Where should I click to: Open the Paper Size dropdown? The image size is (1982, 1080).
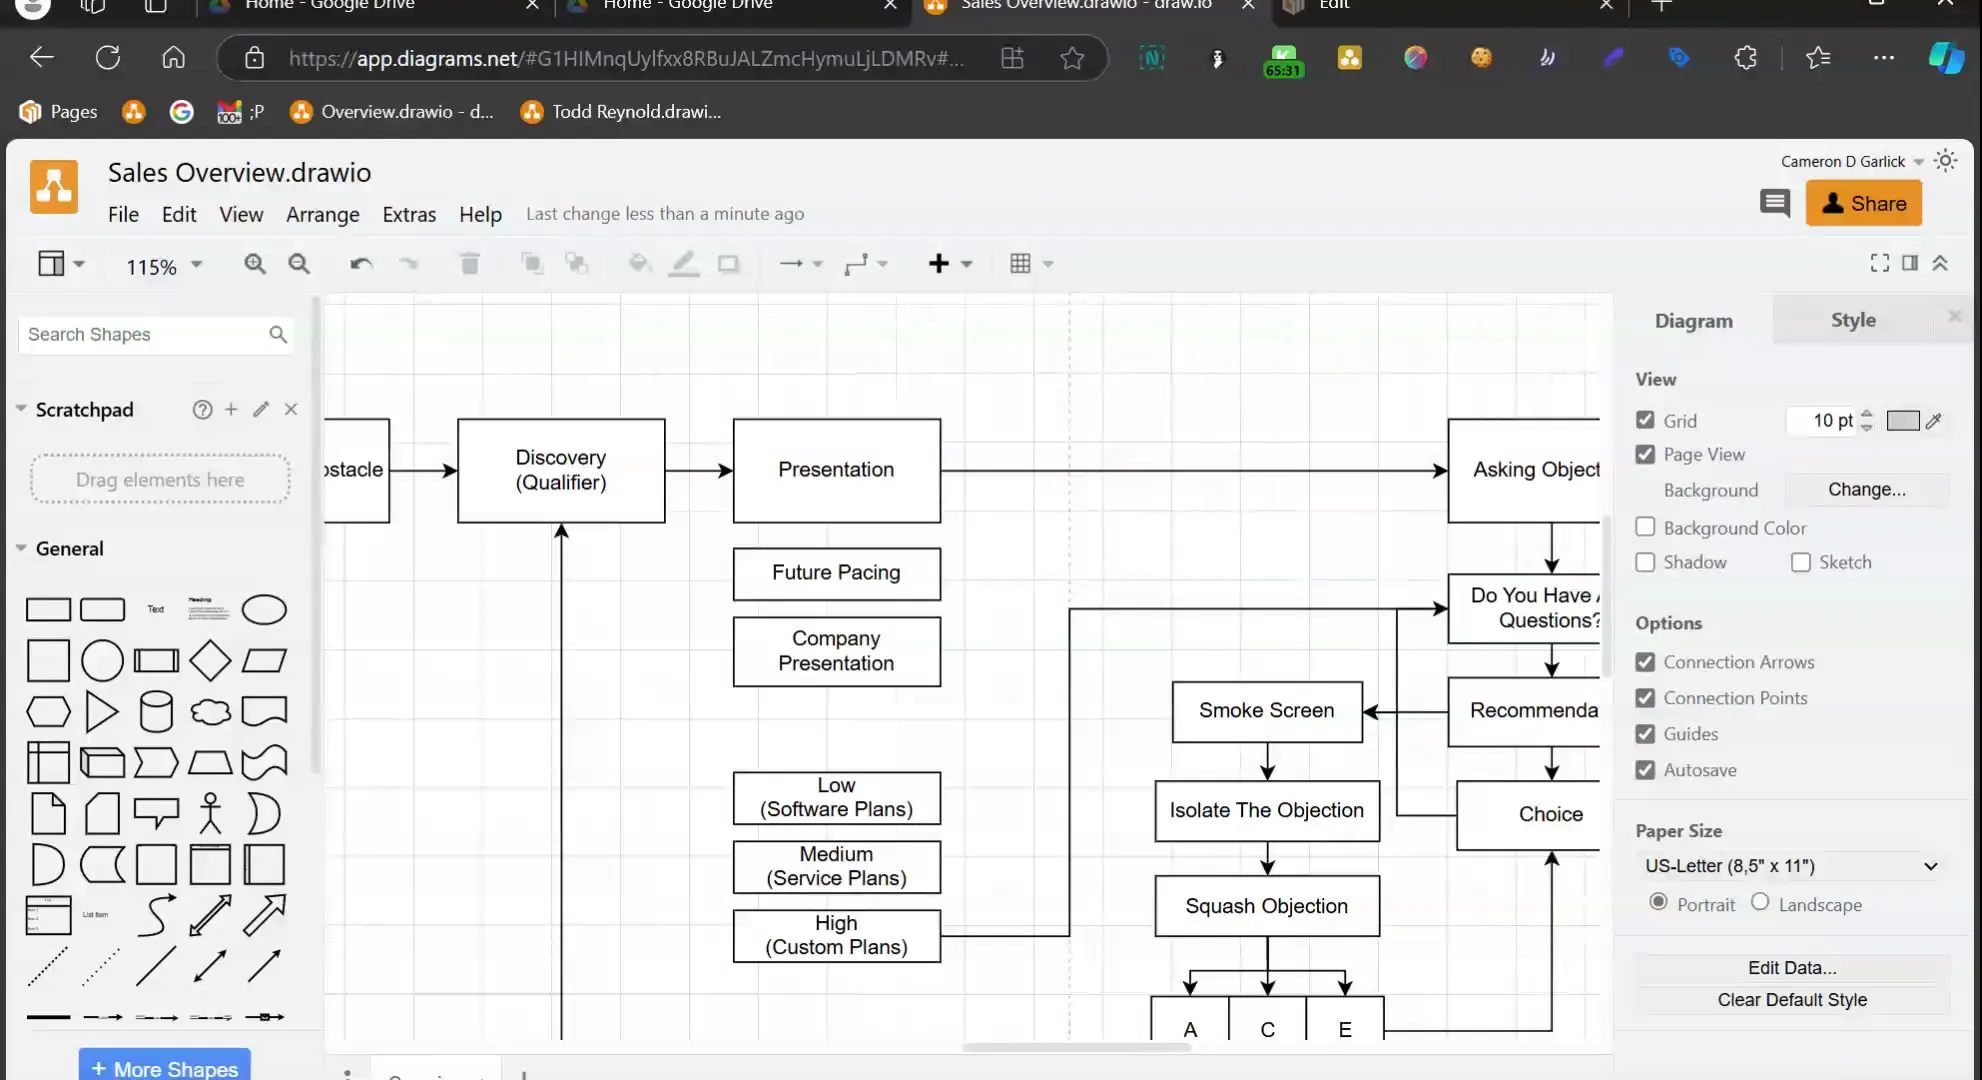pos(1790,865)
